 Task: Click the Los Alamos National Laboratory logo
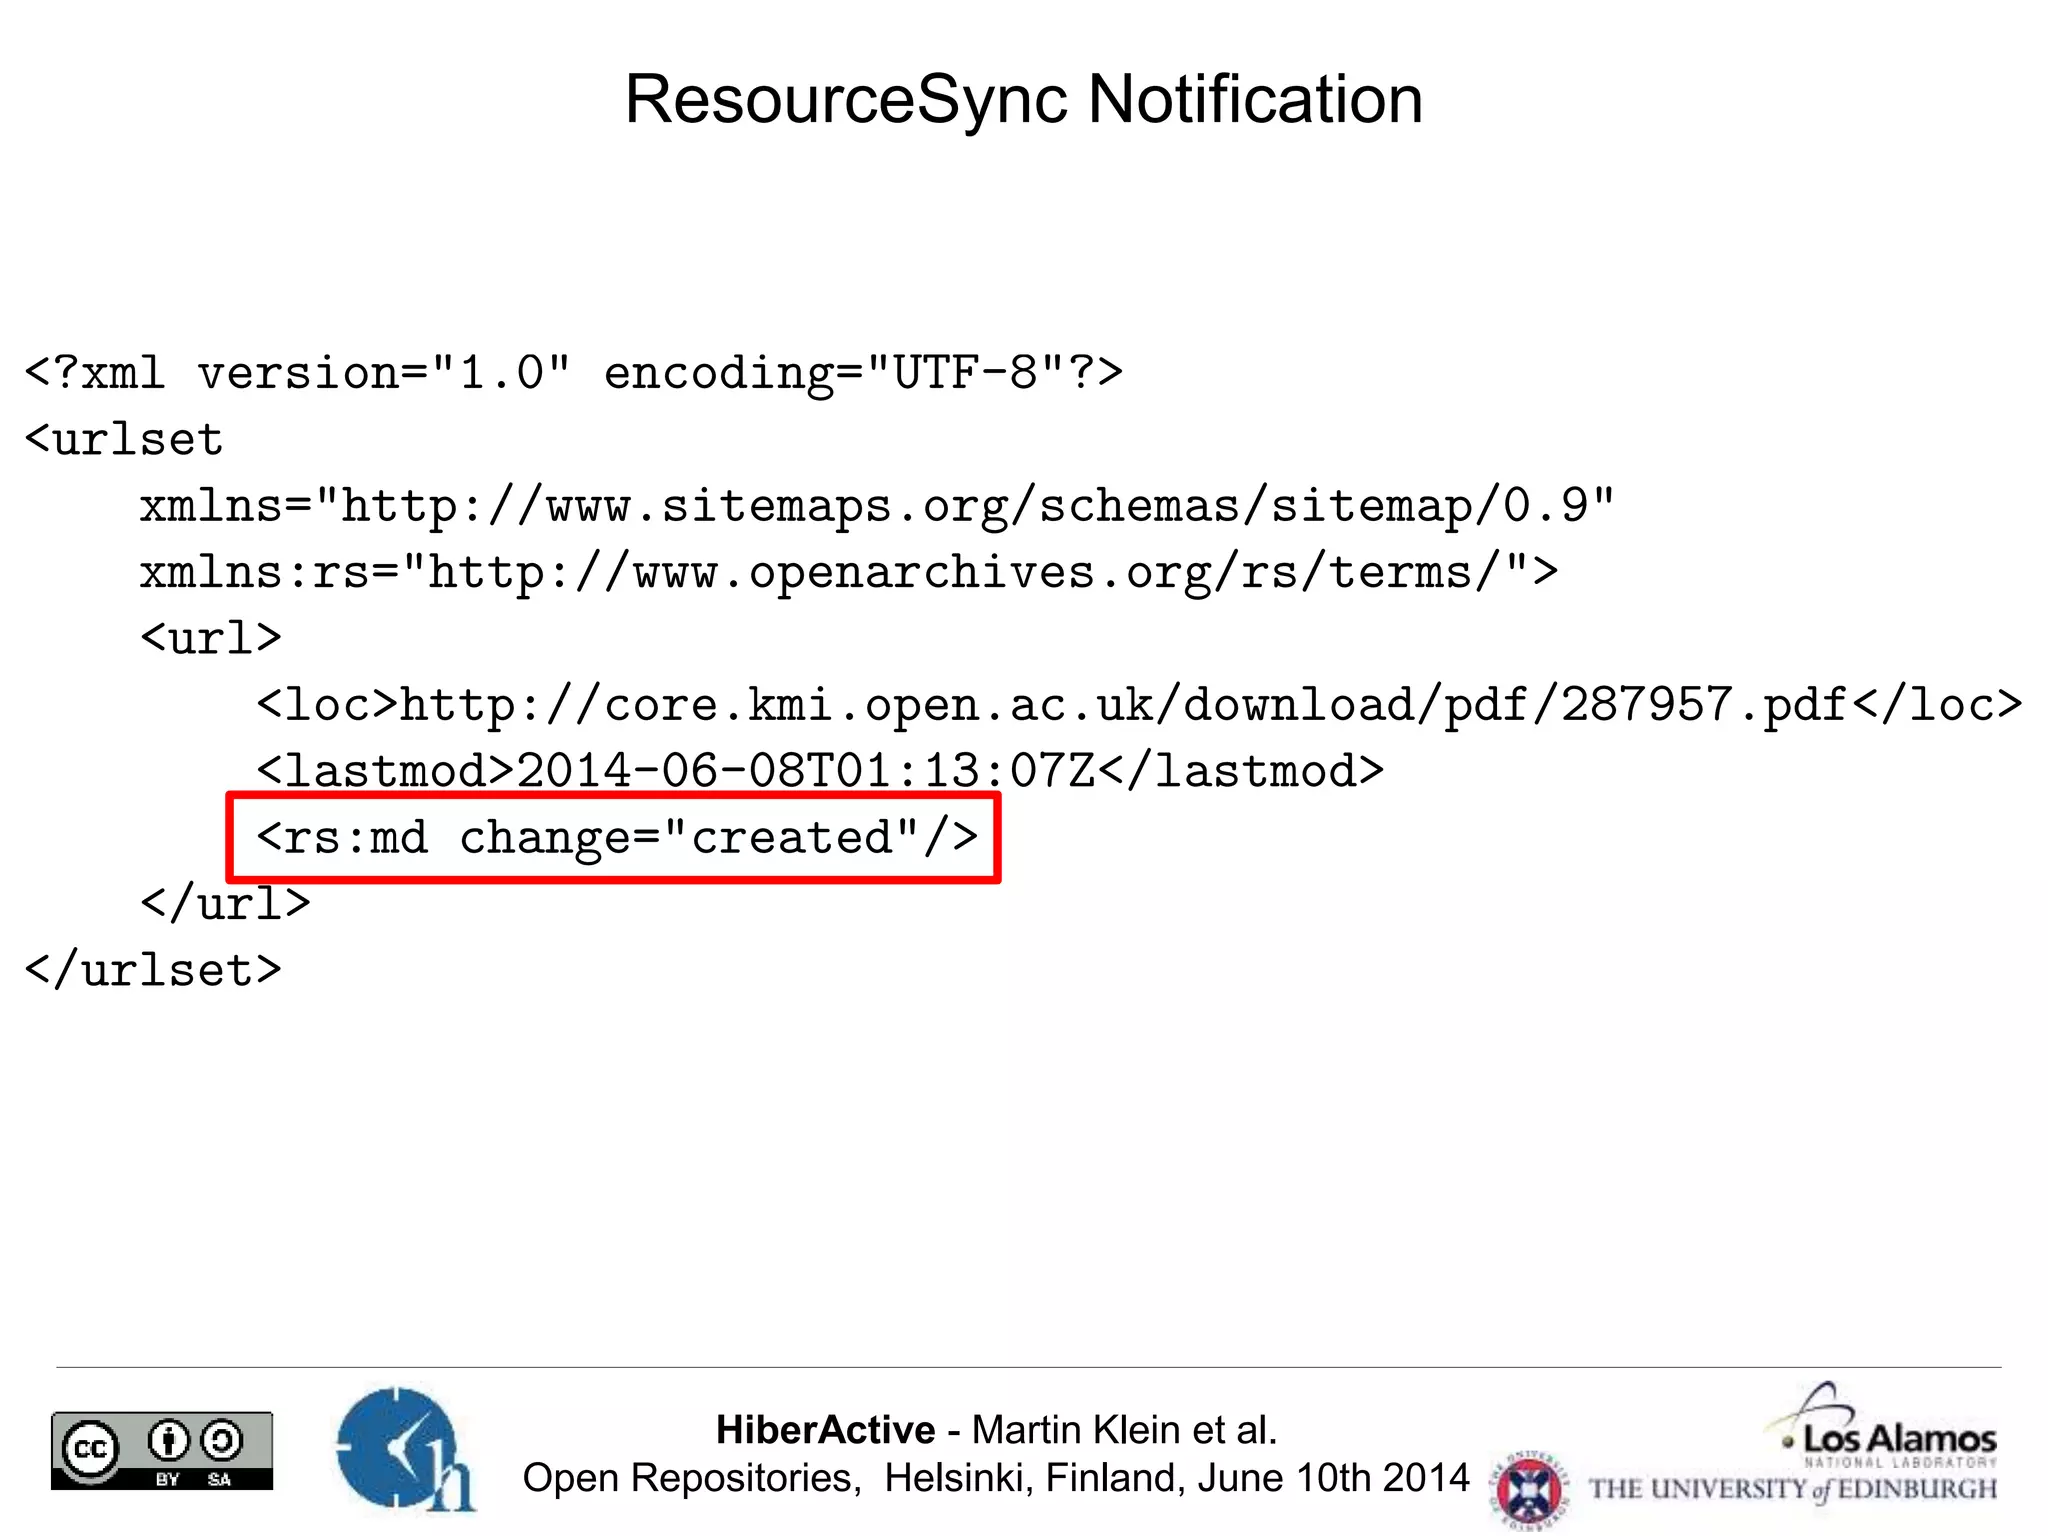1883,1425
